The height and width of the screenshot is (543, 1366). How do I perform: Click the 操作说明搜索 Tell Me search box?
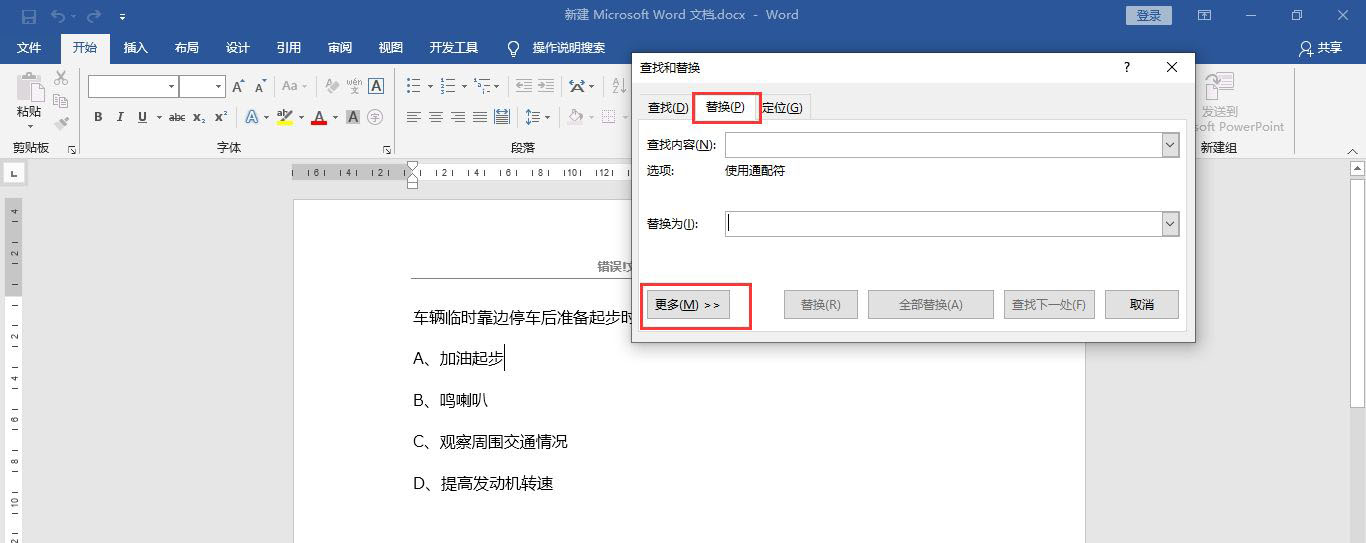(557, 48)
